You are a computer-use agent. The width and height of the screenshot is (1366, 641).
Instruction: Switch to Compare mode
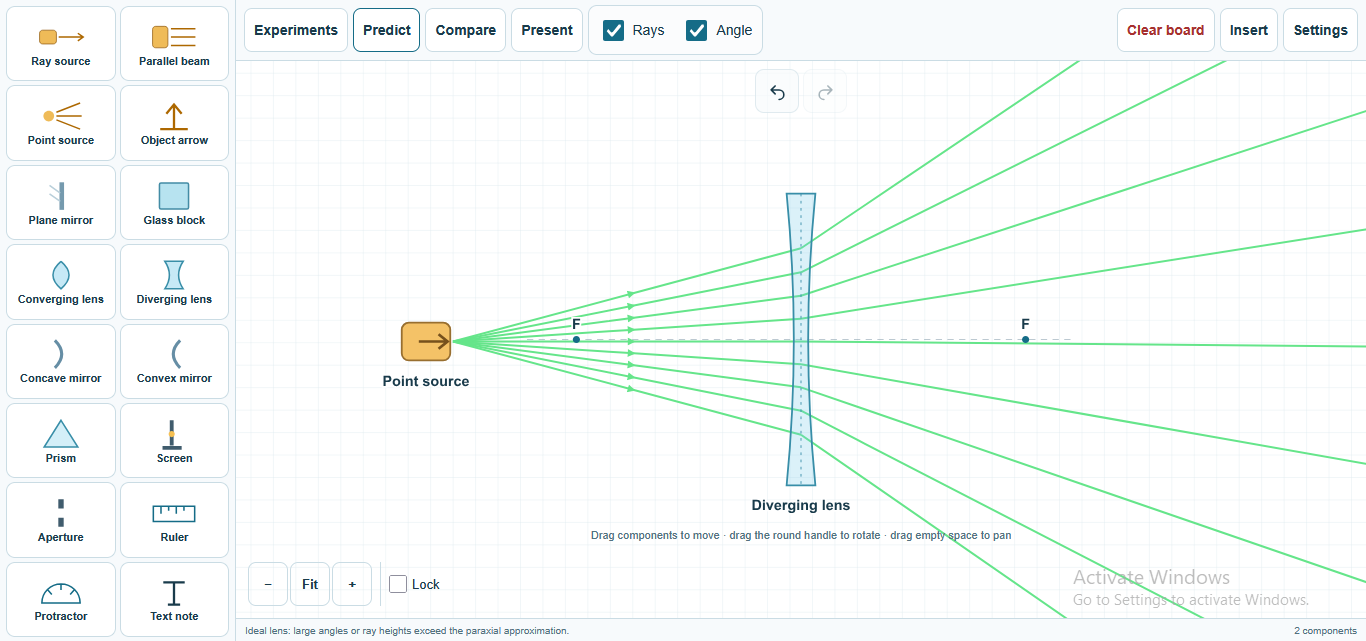pyautogui.click(x=466, y=30)
